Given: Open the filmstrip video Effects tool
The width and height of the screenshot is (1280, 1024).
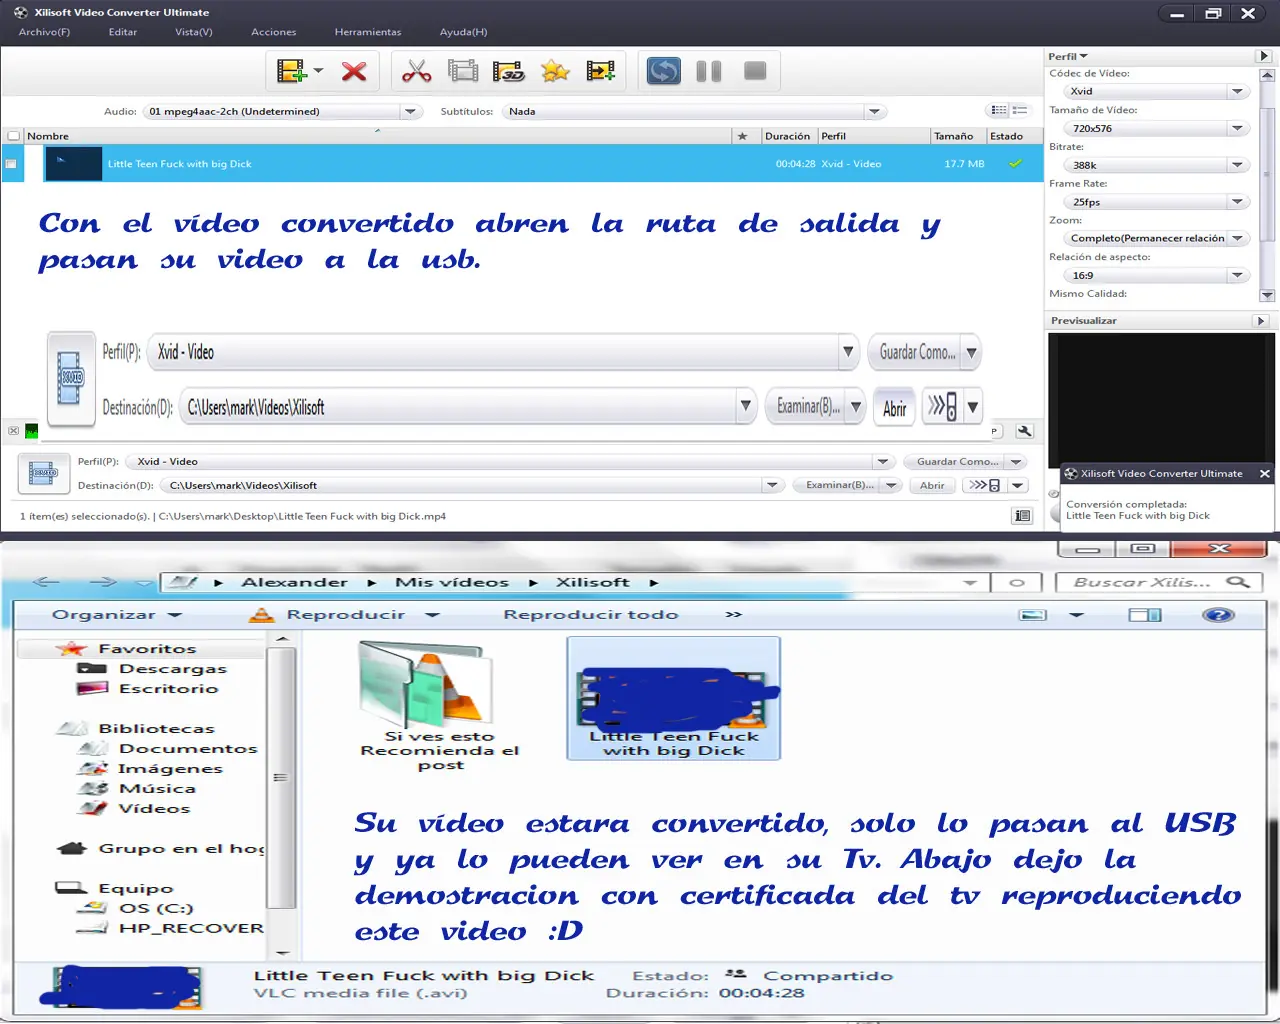Looking at the screenshot, I should tap(463, 71).
